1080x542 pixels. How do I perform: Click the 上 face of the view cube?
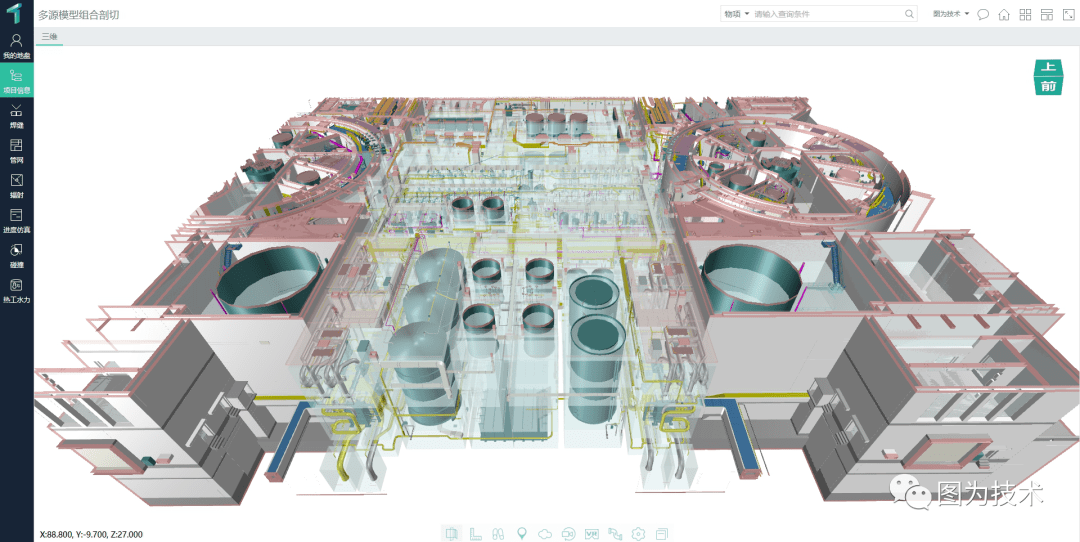(1047, 68)
